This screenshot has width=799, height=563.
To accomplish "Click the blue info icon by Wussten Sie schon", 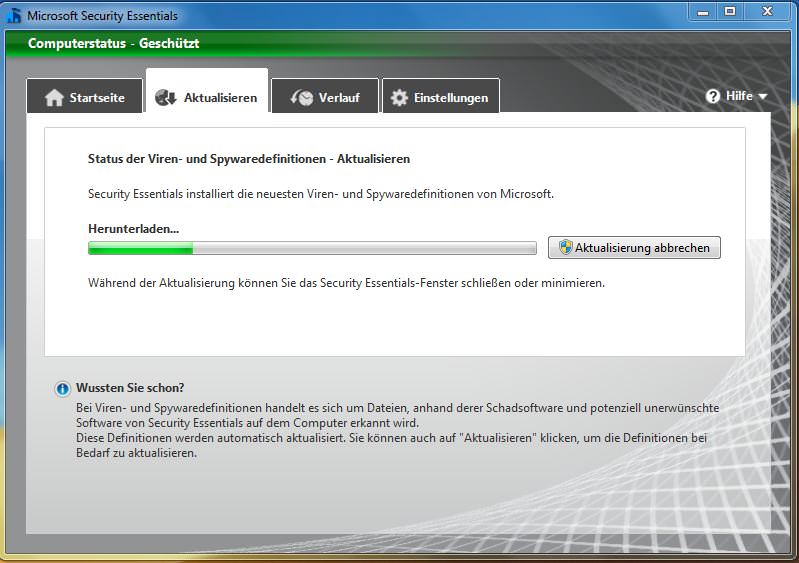I will 62,389.
